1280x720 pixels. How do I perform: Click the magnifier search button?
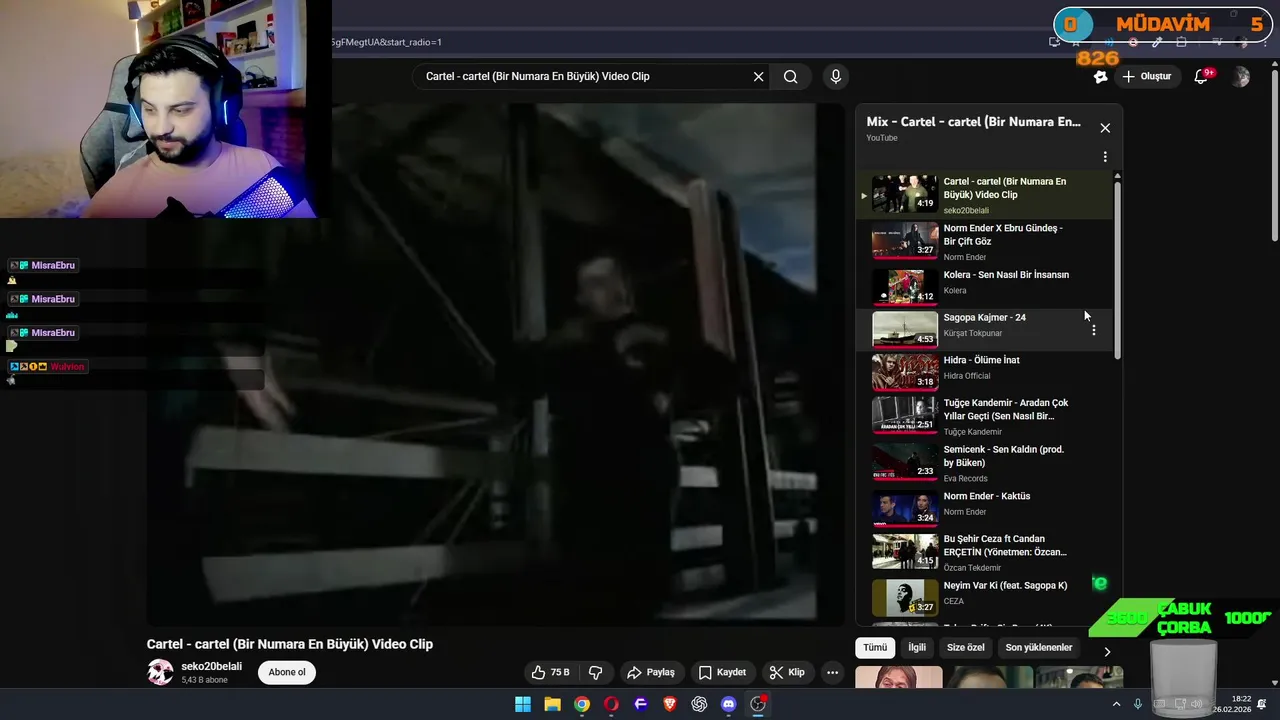coord(790,77)
